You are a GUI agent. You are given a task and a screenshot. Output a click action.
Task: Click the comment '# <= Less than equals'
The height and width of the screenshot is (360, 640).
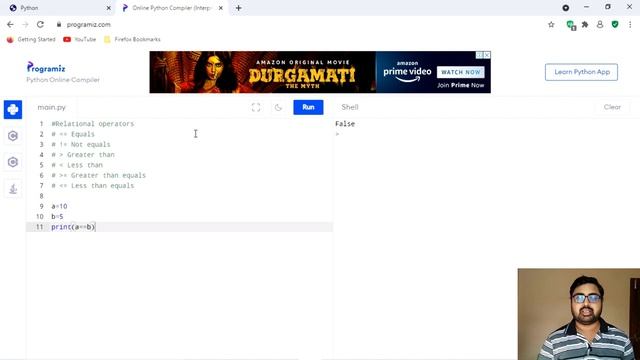pyautogui.click(x=93, y=186)
